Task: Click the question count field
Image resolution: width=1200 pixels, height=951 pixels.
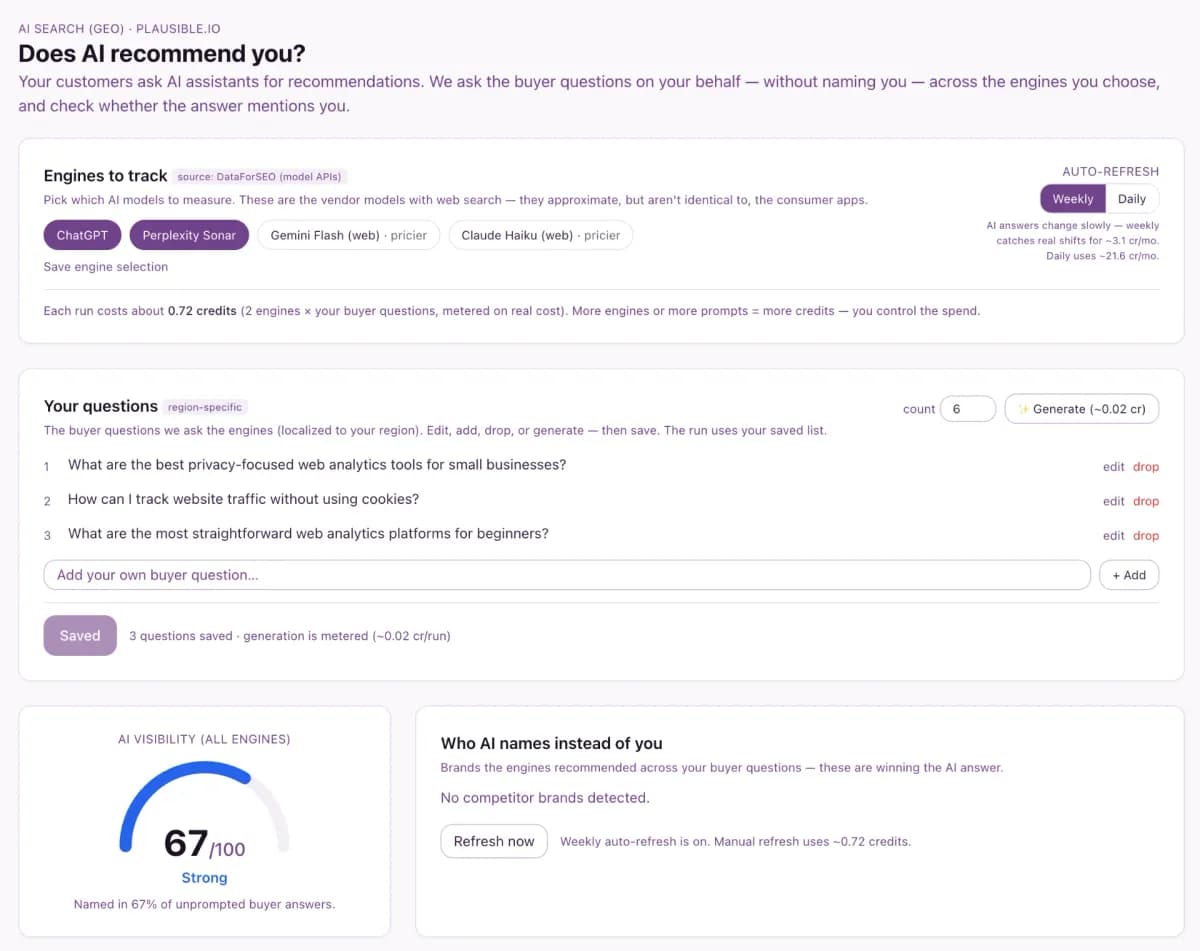Action: [968, 409]
